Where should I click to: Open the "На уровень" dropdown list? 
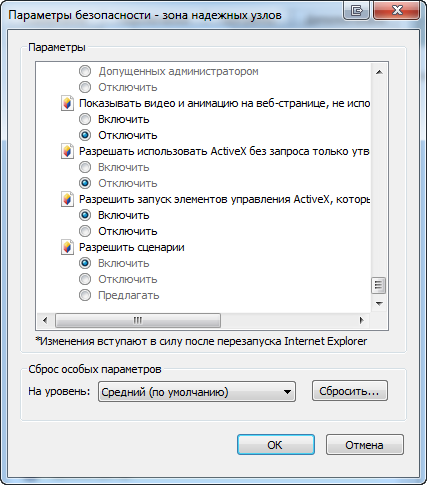point(197,392)
